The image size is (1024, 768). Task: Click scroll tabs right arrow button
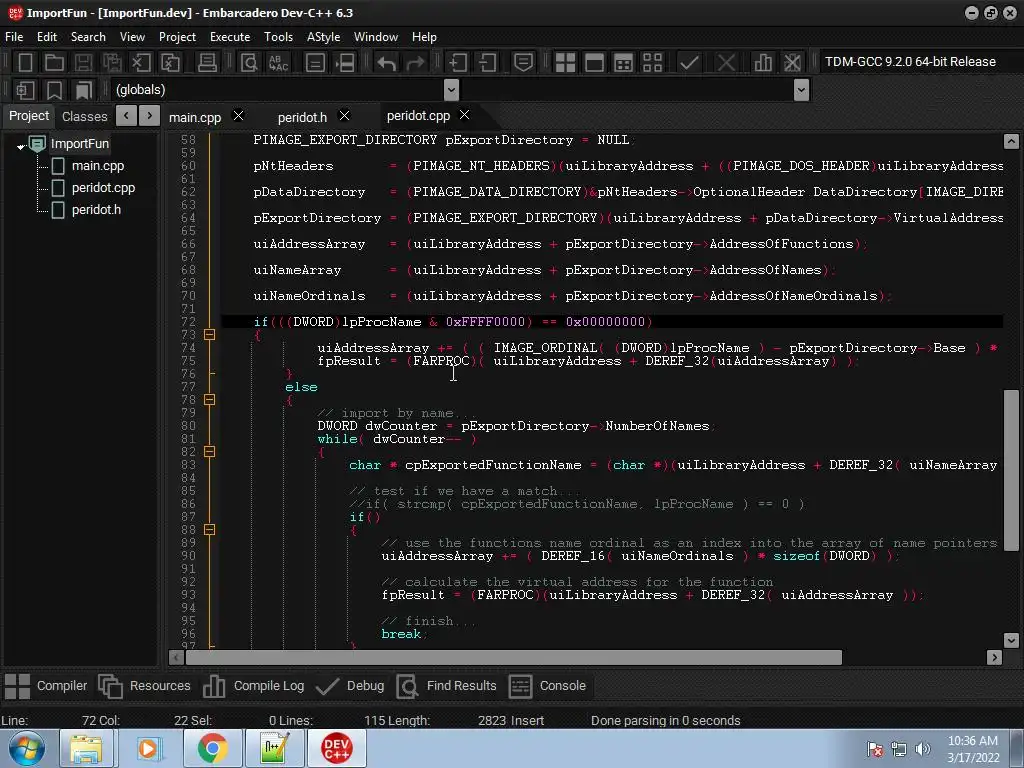150,116
